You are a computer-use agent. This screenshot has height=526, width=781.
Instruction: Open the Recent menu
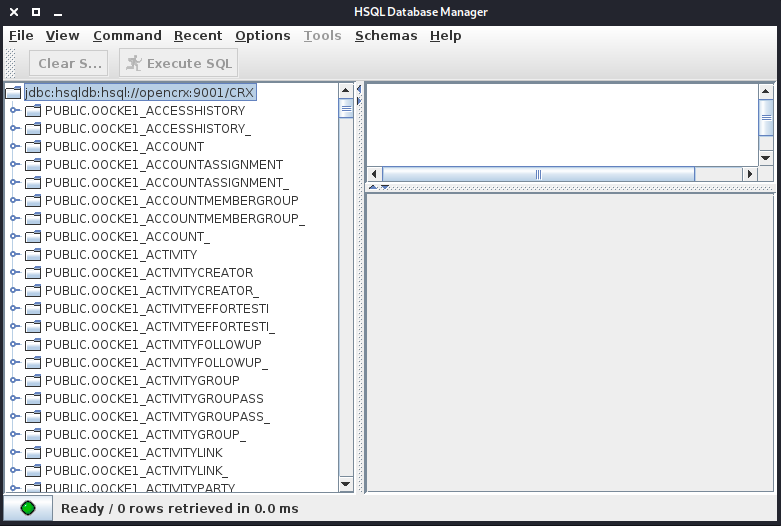coord(198,36)
